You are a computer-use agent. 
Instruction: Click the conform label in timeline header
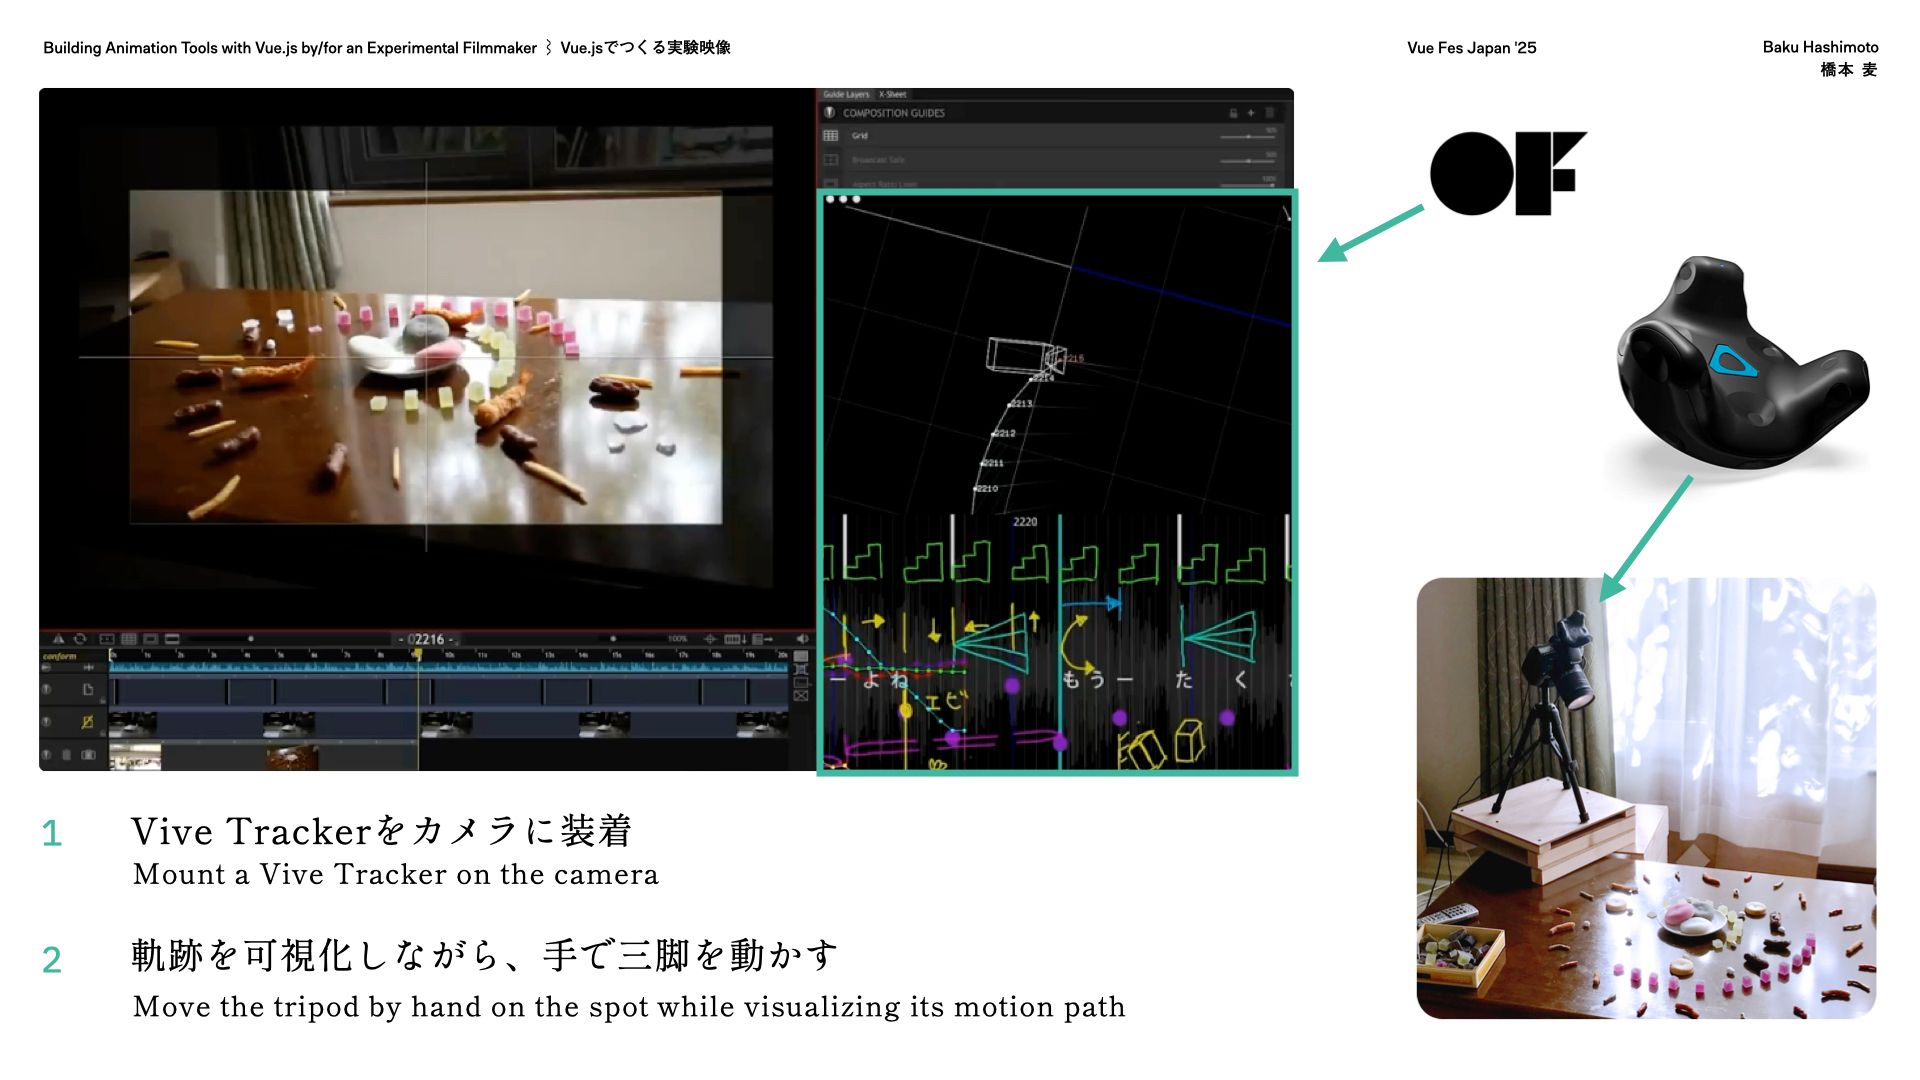pyautogui.click(x=60, y=657)
